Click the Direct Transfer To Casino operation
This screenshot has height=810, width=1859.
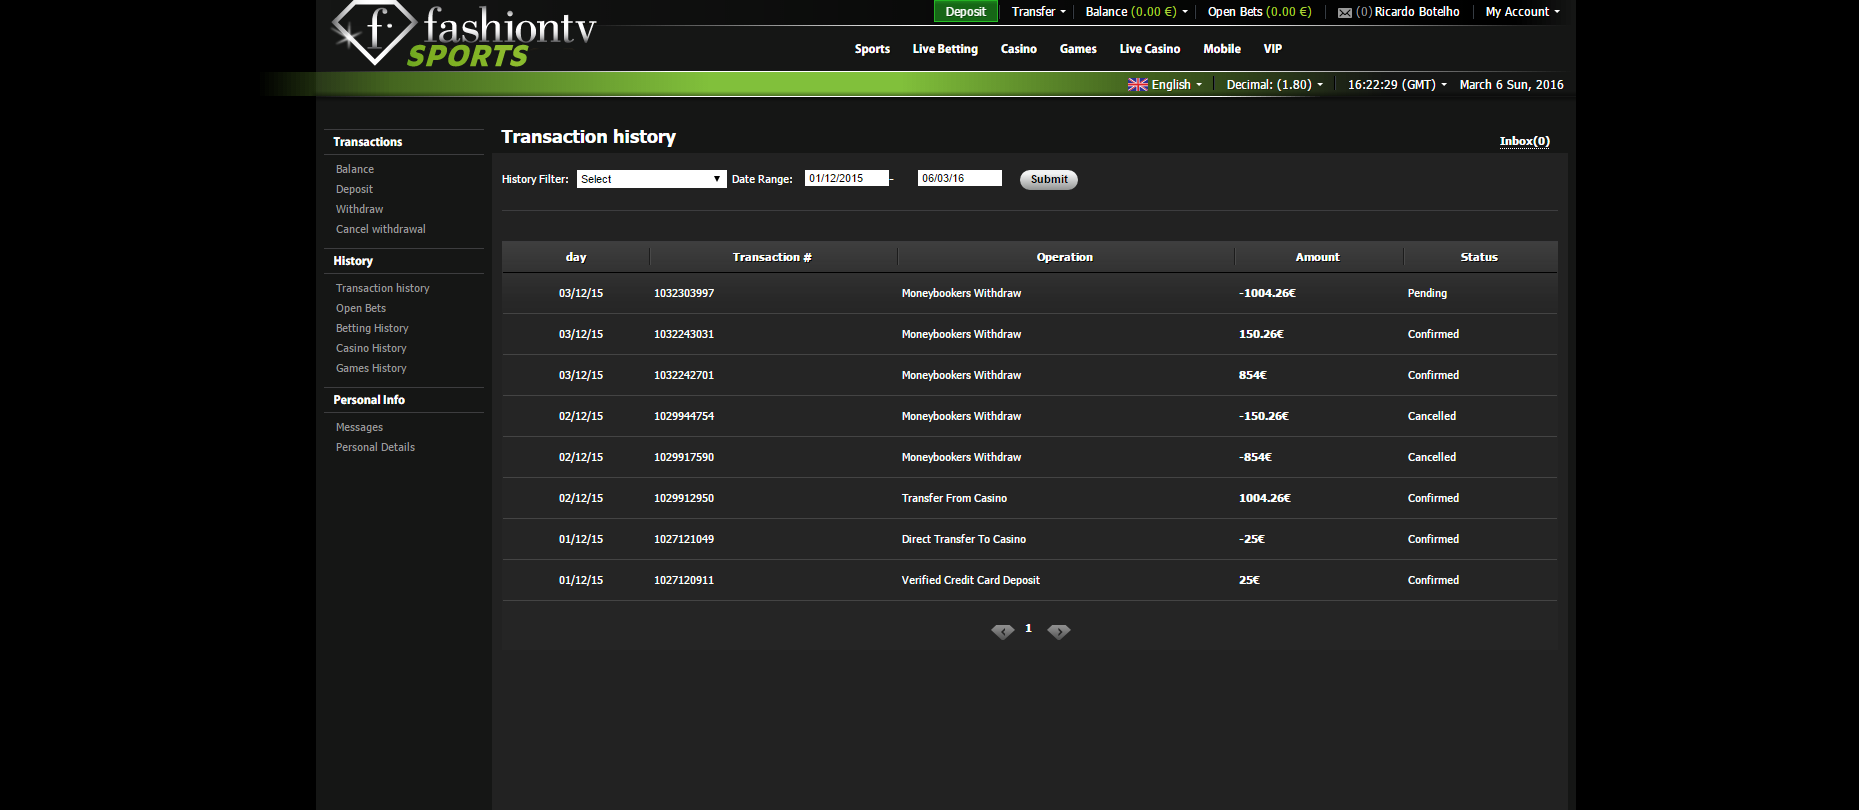pyautogui.click(x=963, y=539)
